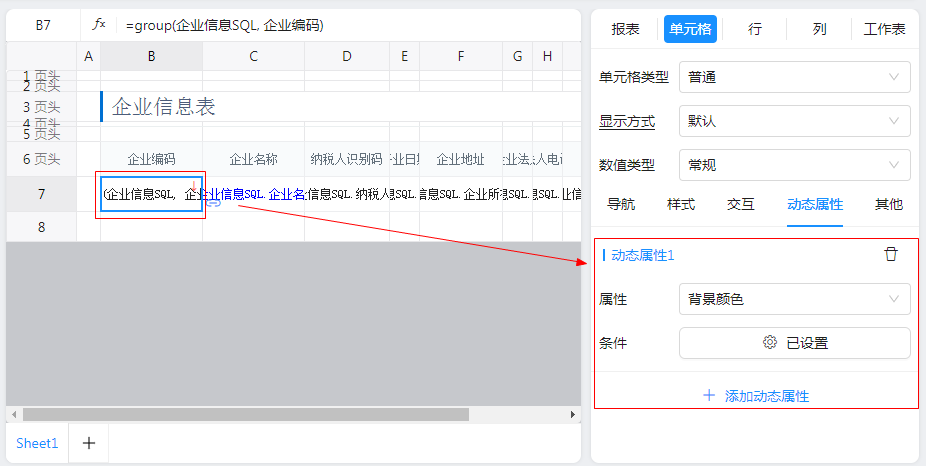Open the 样式 sub-tab
Viewport: 926px width, 466px height.
[681, 204]
